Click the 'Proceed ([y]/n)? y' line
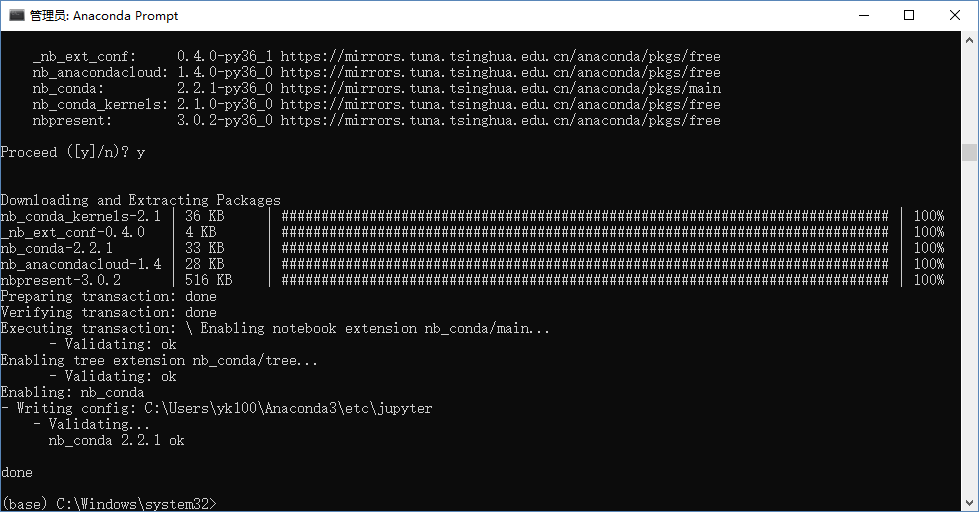979x512 pixels. (73, 152)
